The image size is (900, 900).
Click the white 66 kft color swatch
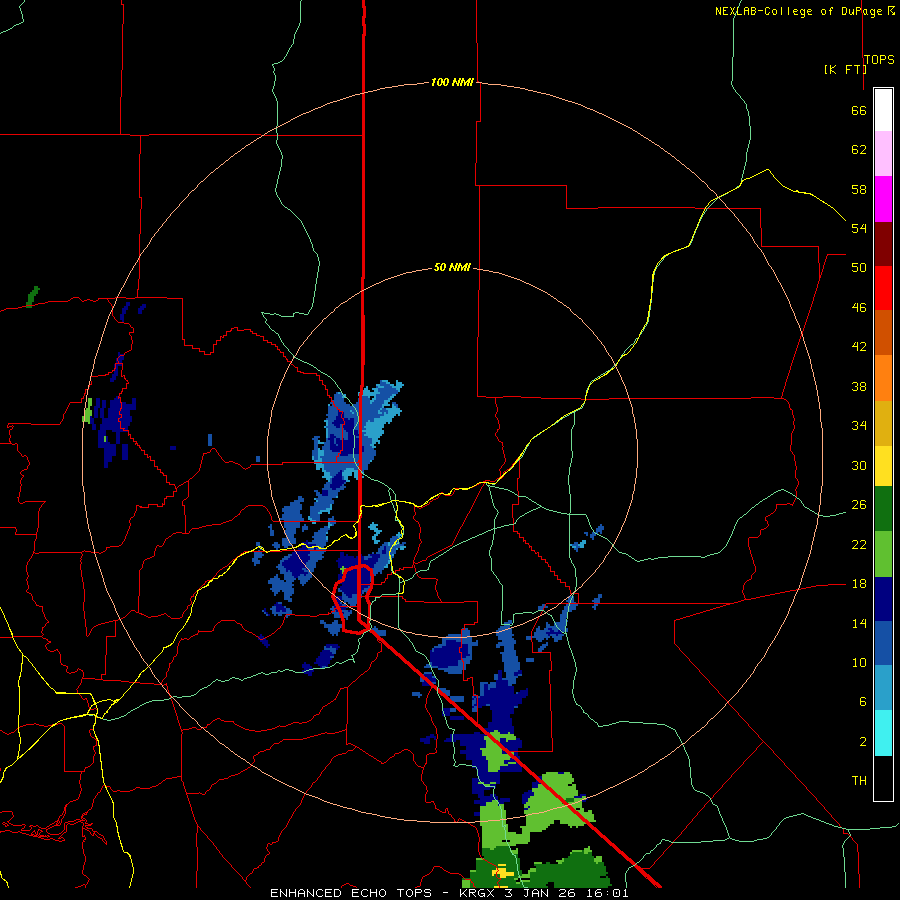coord(883,110)
